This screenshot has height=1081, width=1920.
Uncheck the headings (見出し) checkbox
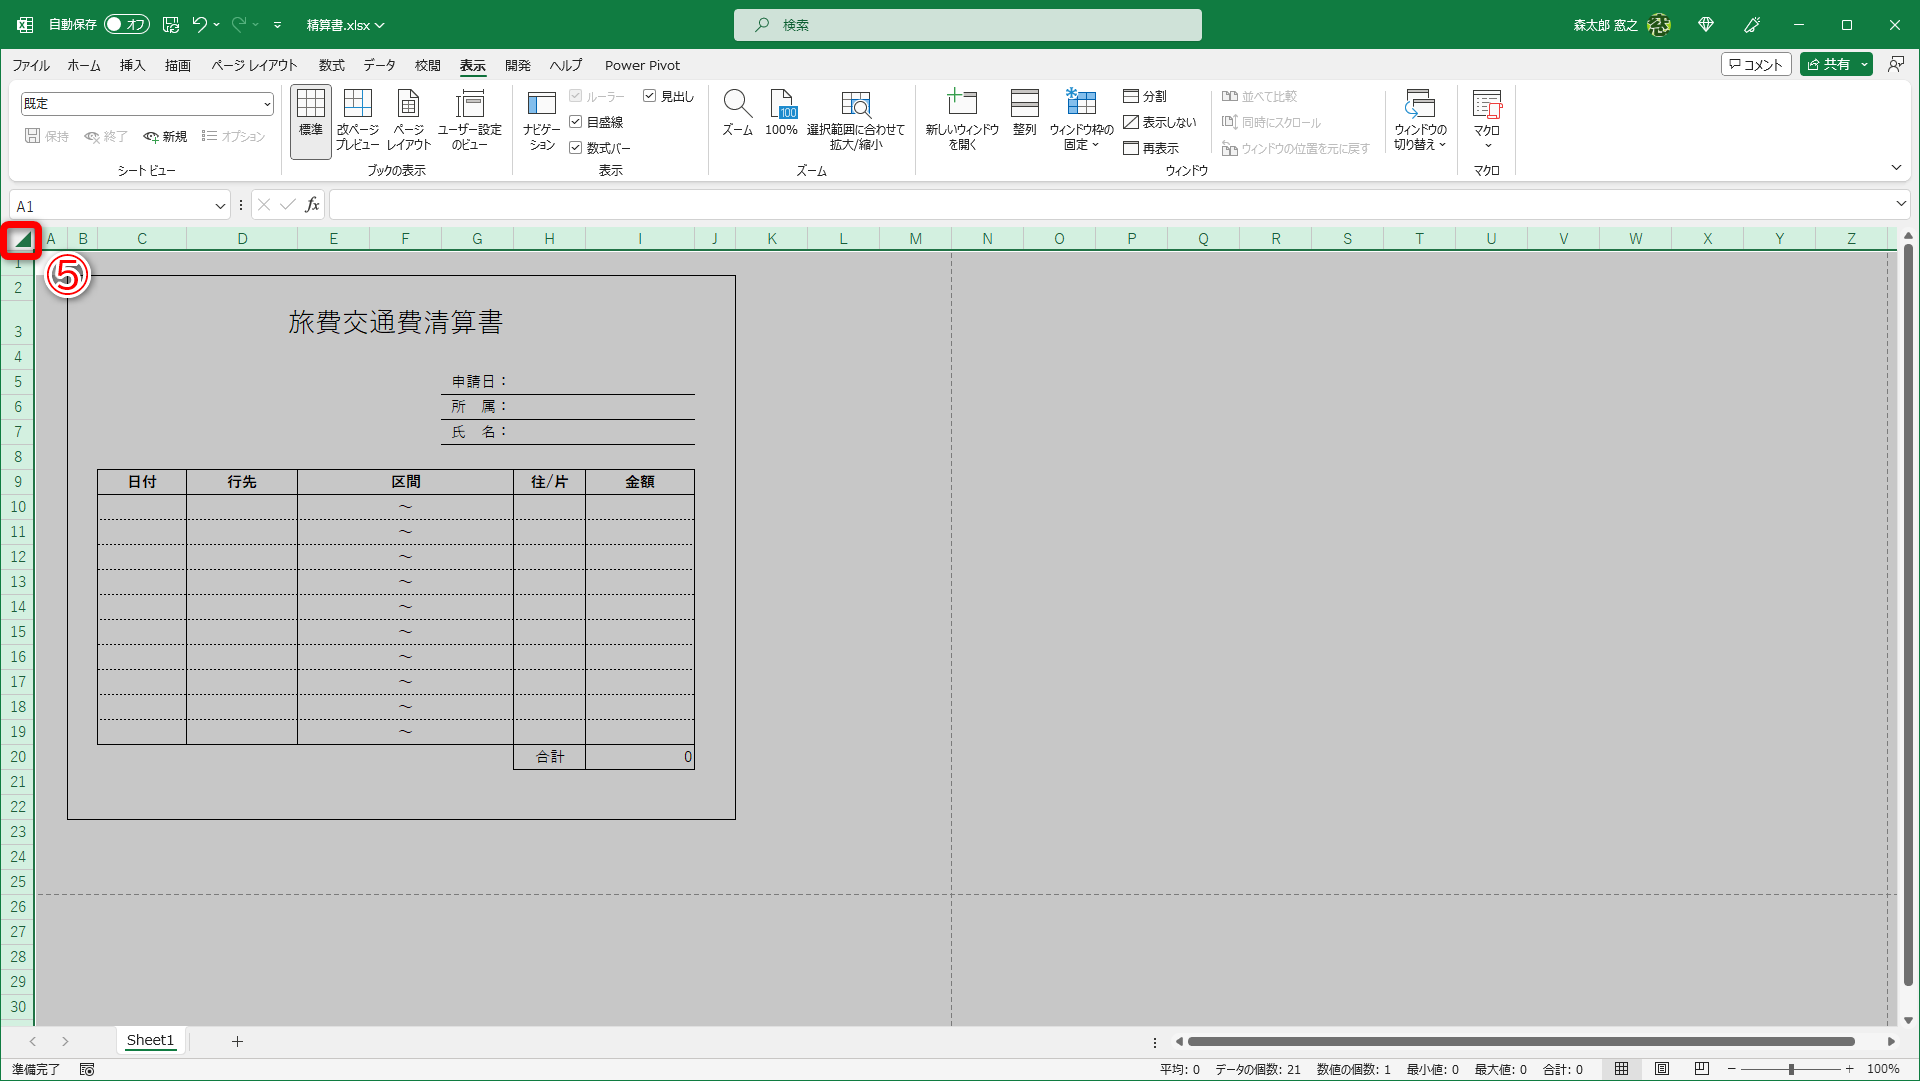[650, 96]
